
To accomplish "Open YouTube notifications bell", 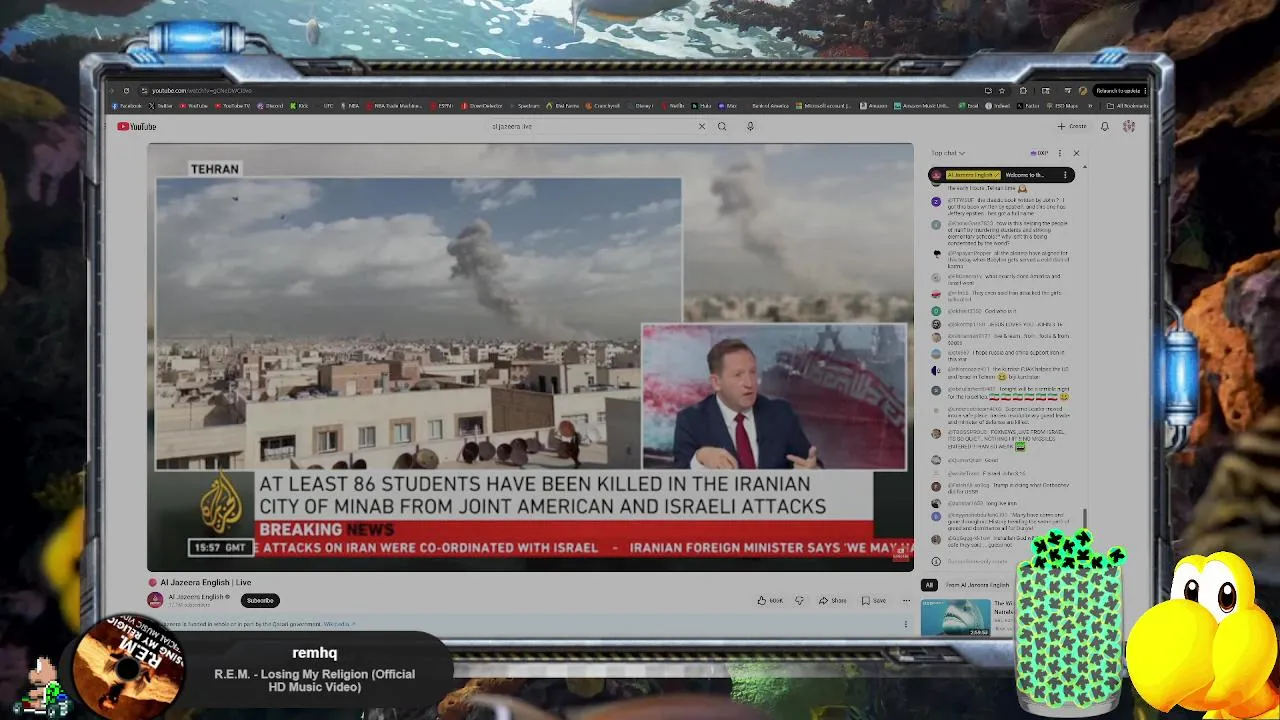I will coord(1104,126).
